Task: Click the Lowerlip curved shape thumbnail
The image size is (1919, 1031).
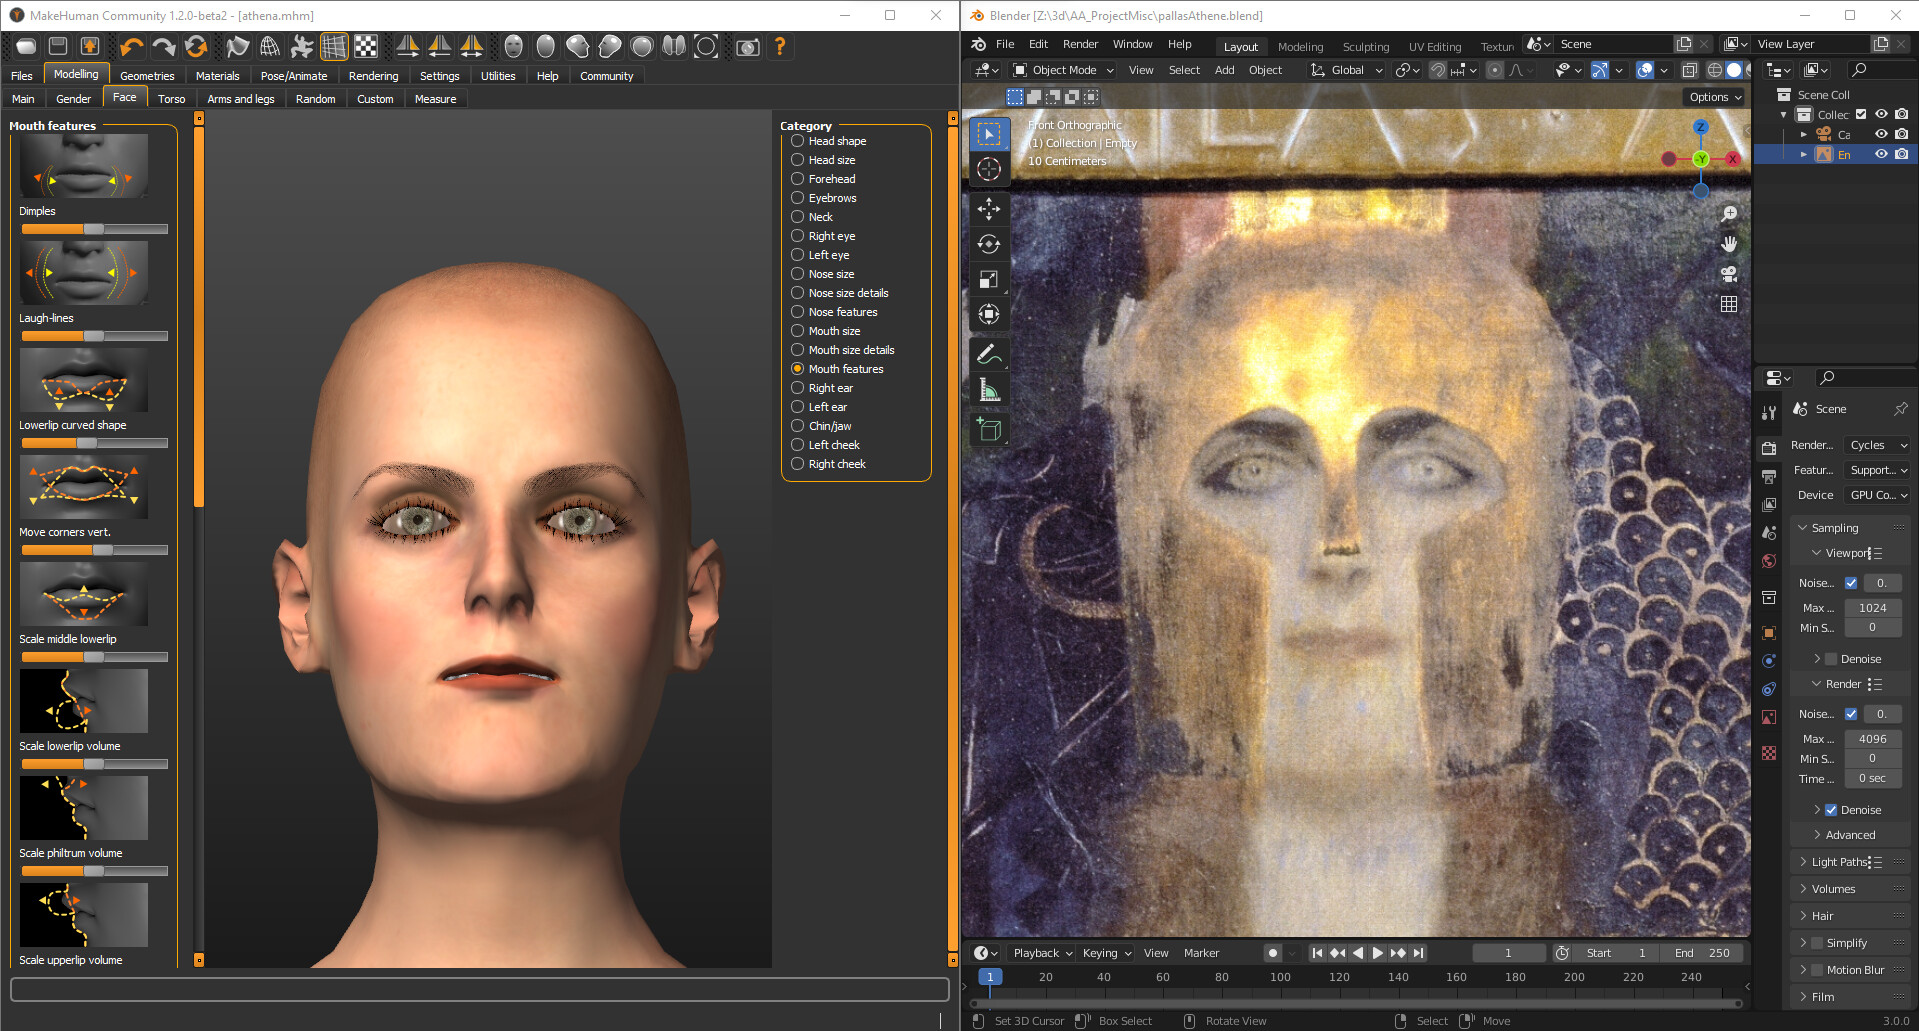Action: (x=84, y=380)
